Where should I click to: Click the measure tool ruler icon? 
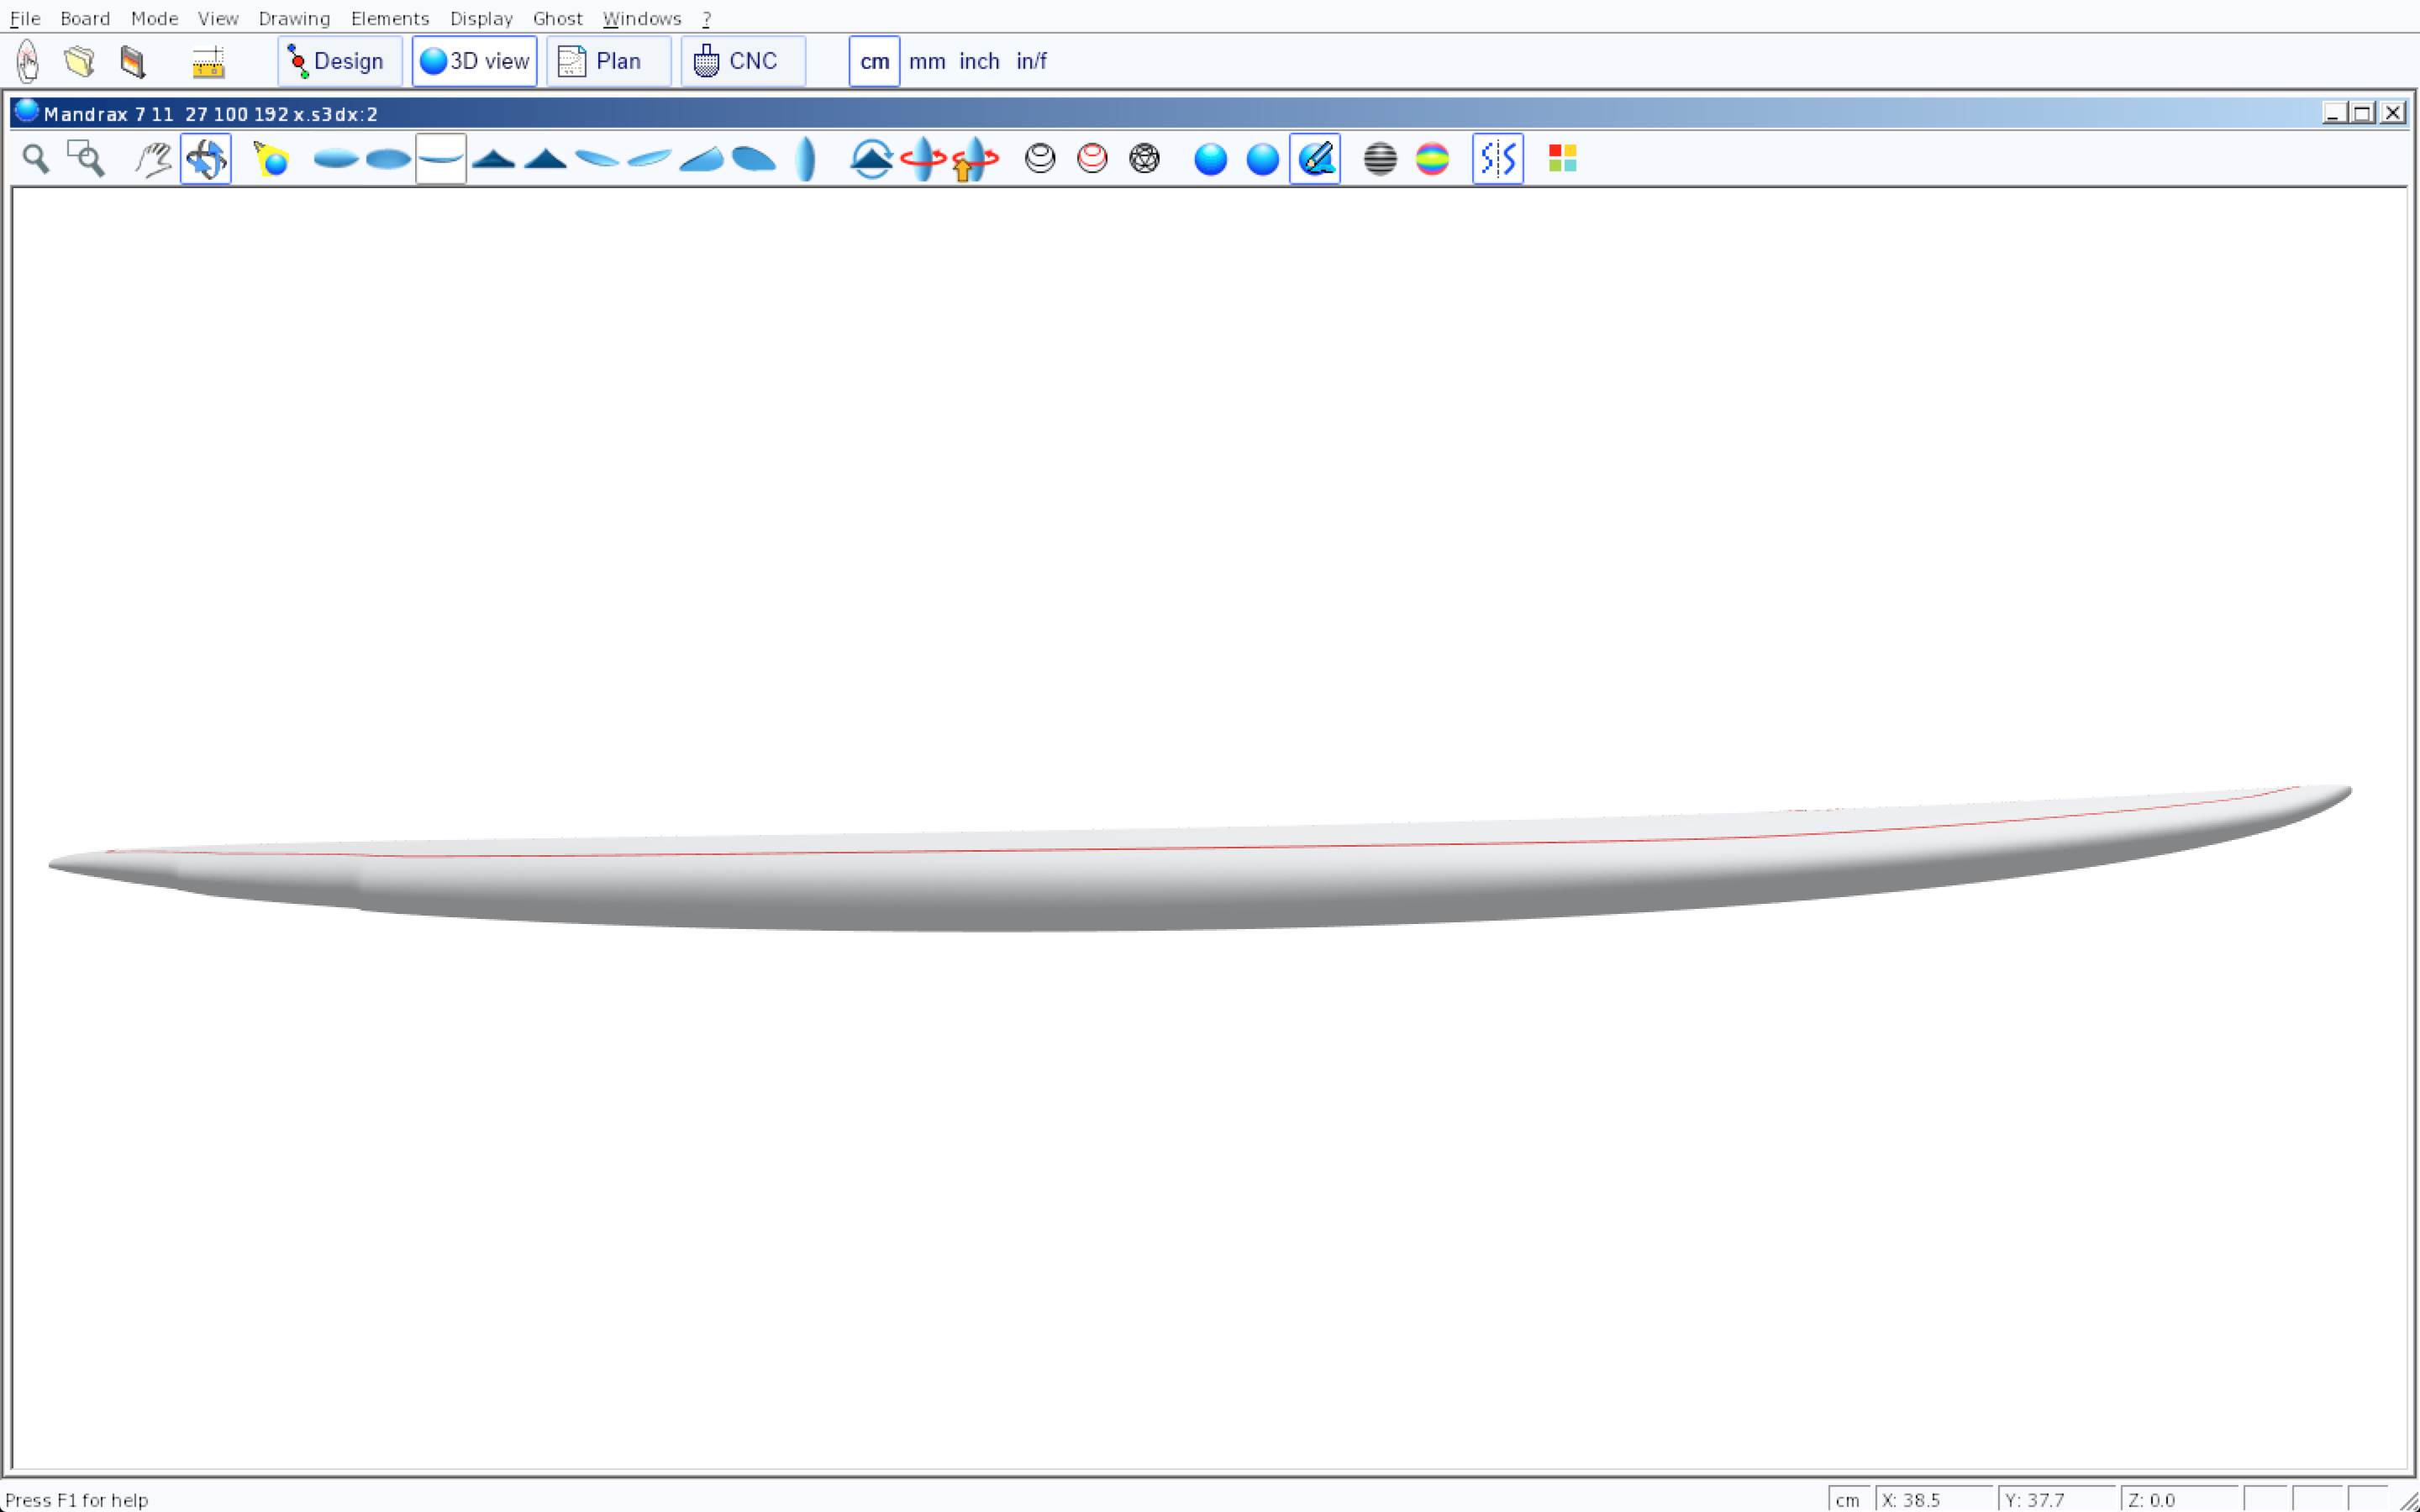tap(208, 62)
